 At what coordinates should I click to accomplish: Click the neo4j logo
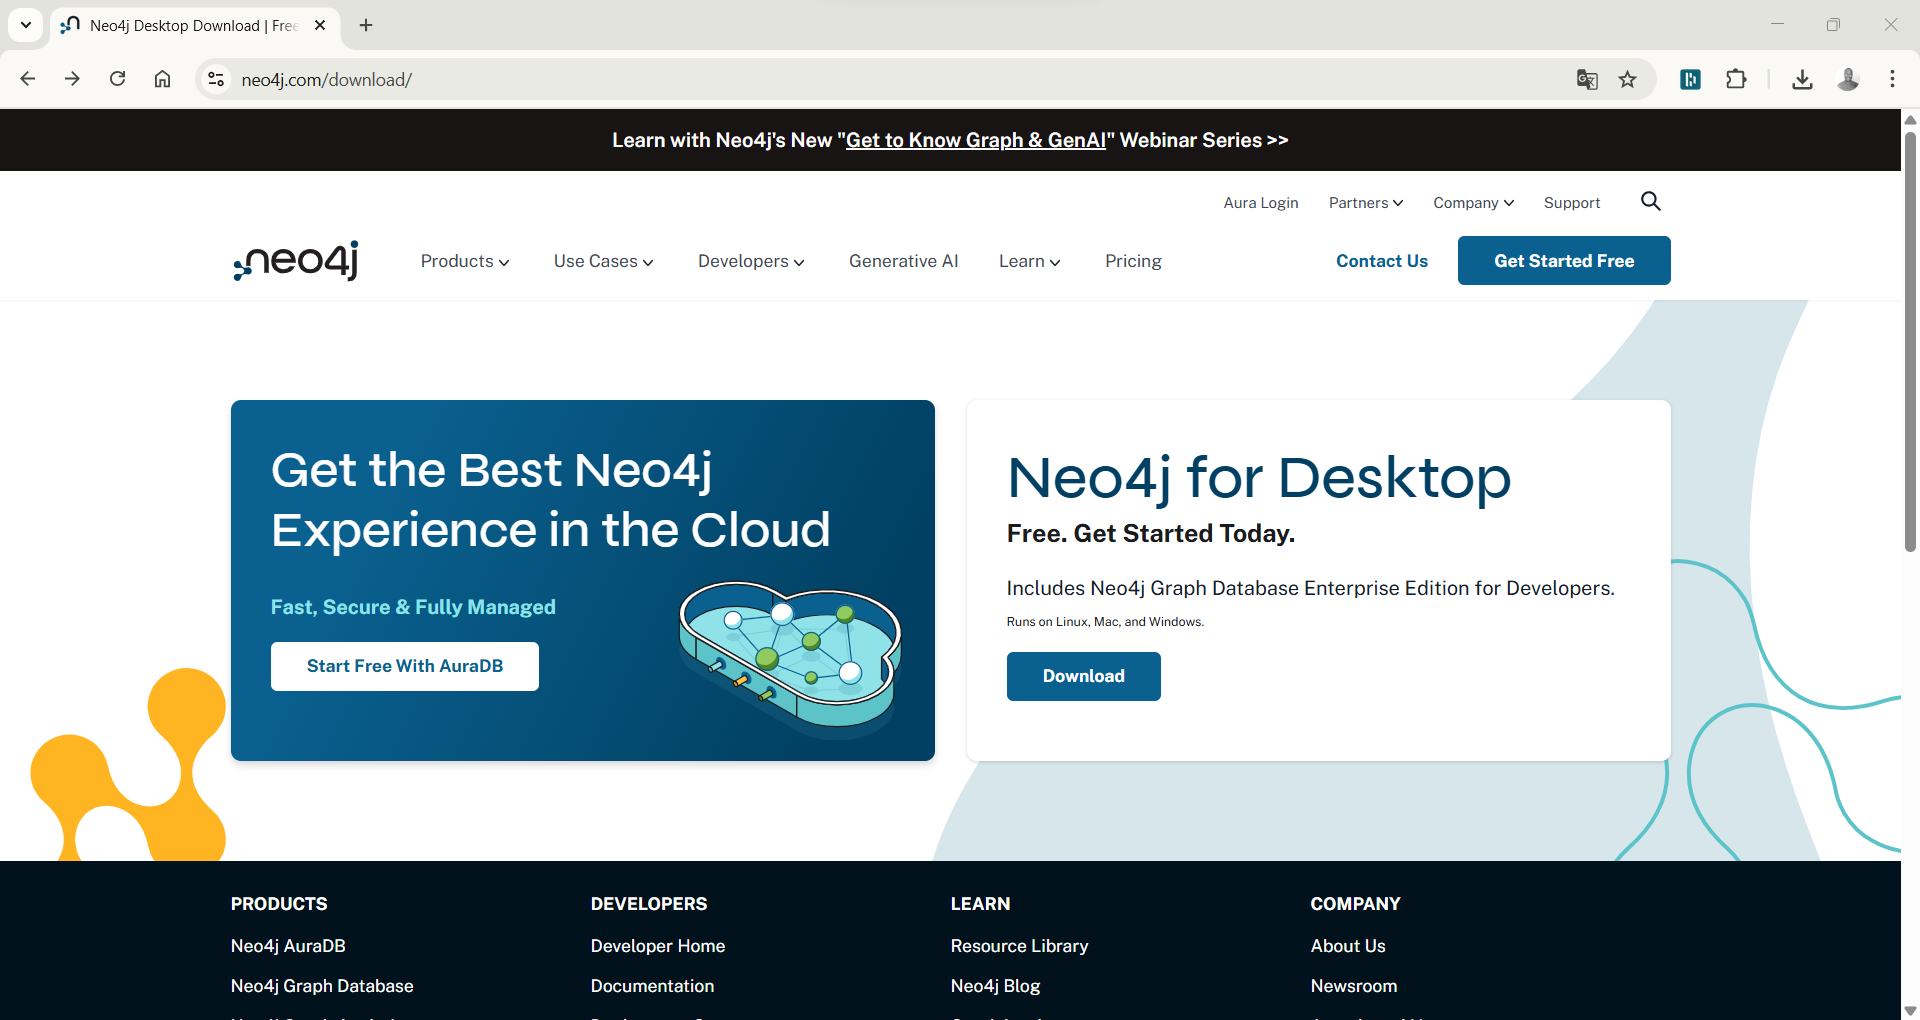click(x=296, y=260)
